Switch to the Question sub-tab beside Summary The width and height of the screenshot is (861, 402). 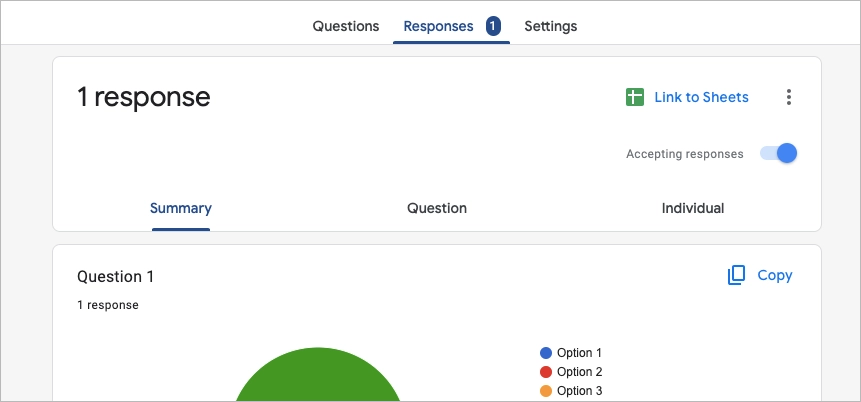point(437,208)
